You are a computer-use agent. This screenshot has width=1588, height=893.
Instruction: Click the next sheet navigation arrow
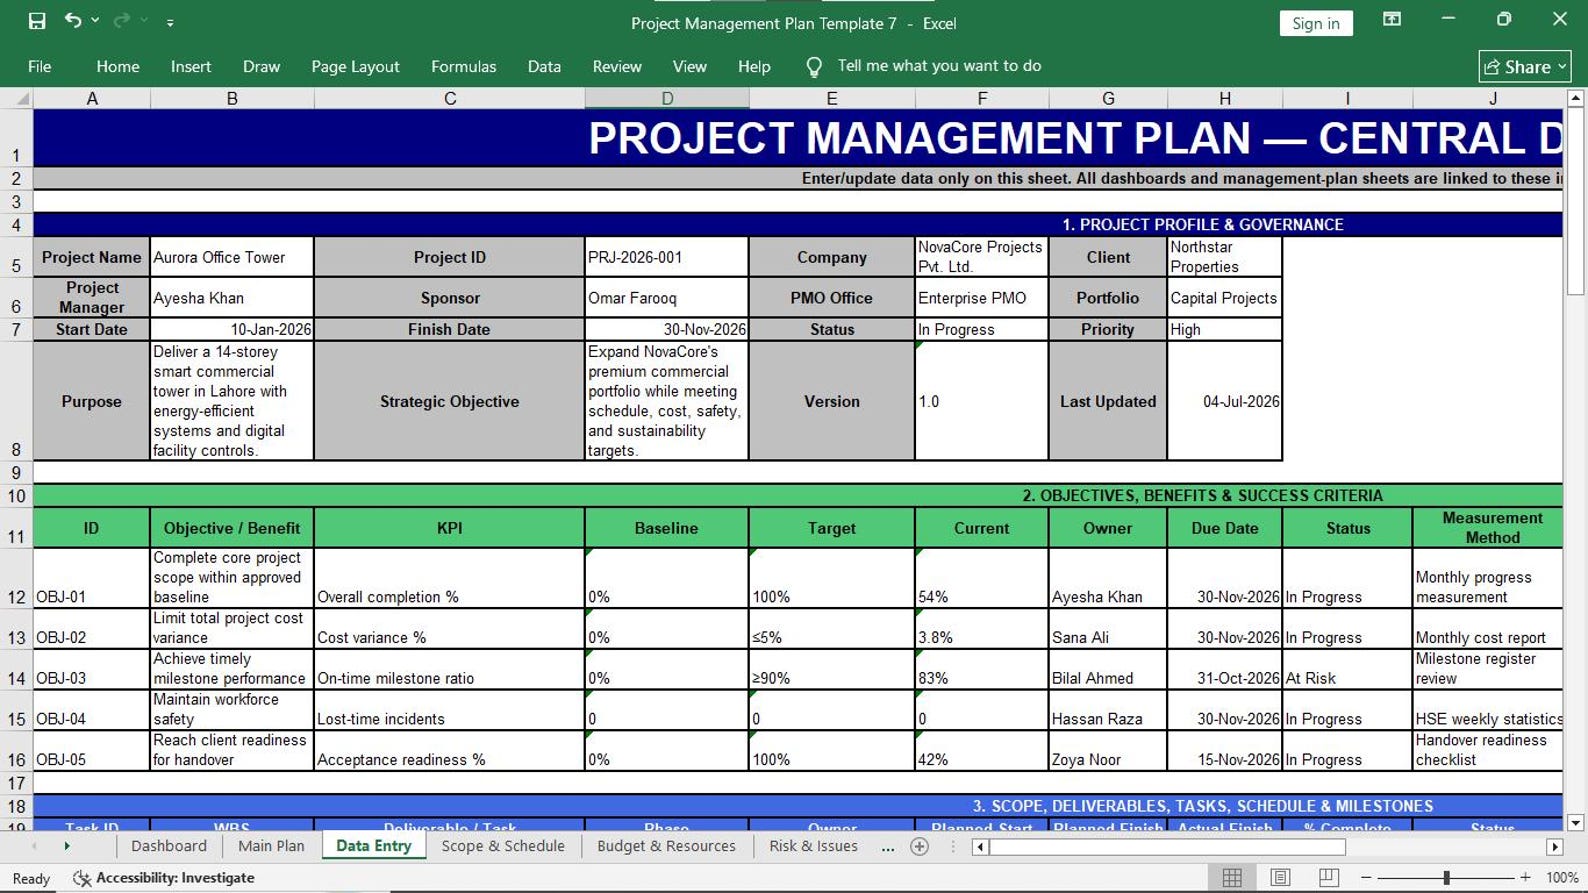[67, 846]
